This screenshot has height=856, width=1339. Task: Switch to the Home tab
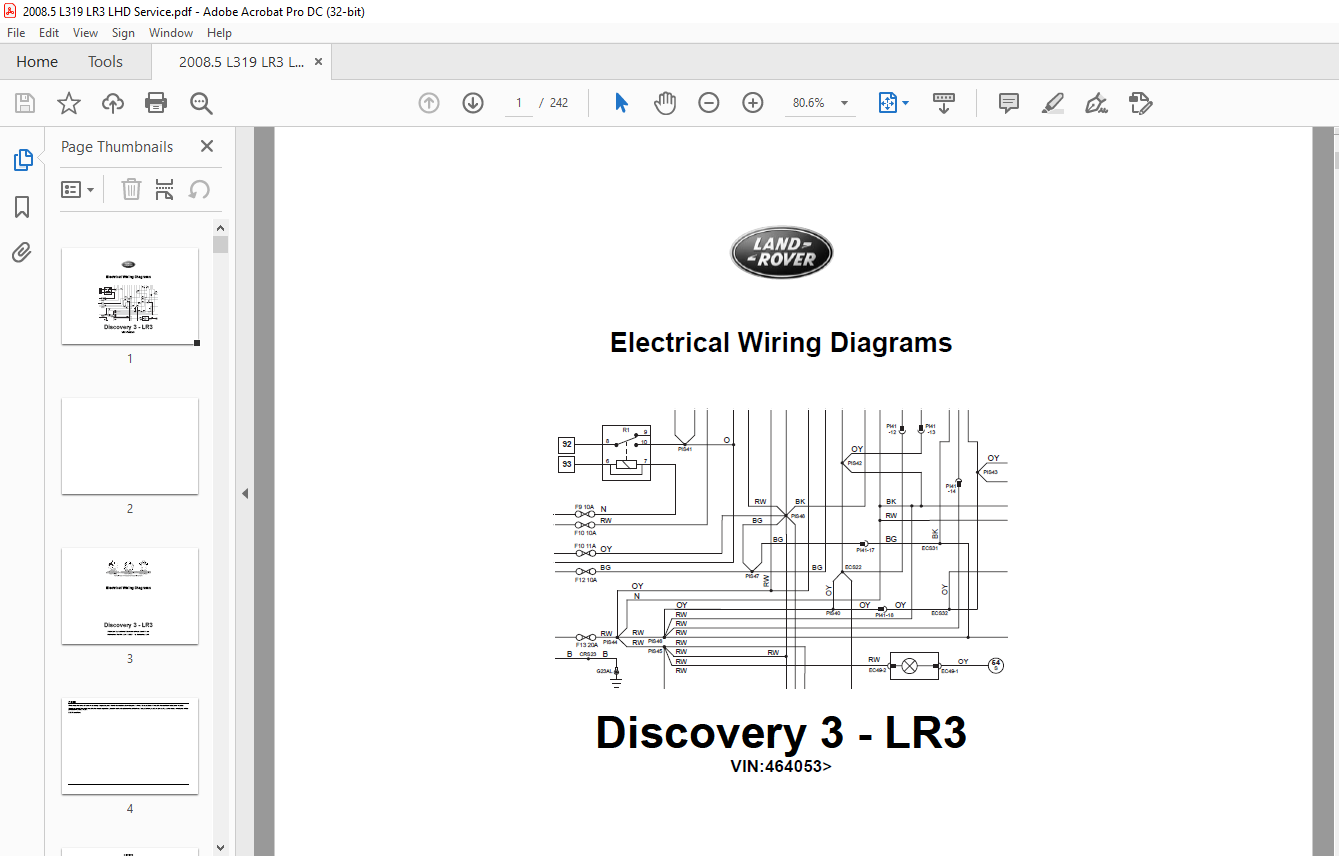(x=37, y=62)
